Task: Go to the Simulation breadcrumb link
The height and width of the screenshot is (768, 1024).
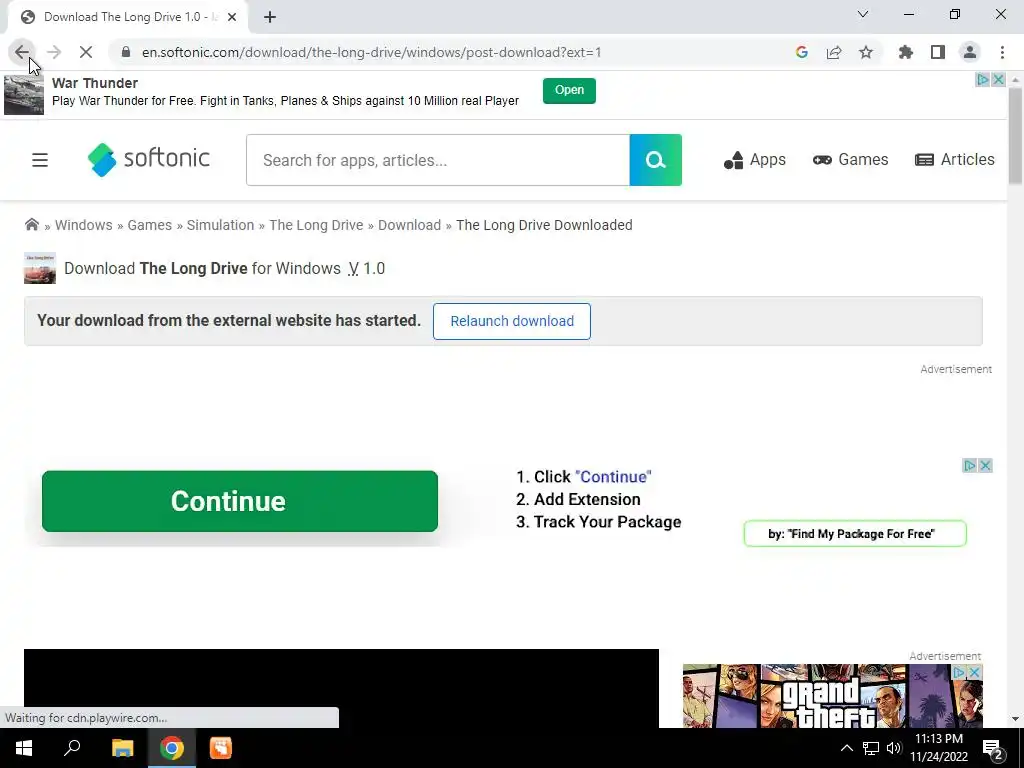Action: click(220, 225)
